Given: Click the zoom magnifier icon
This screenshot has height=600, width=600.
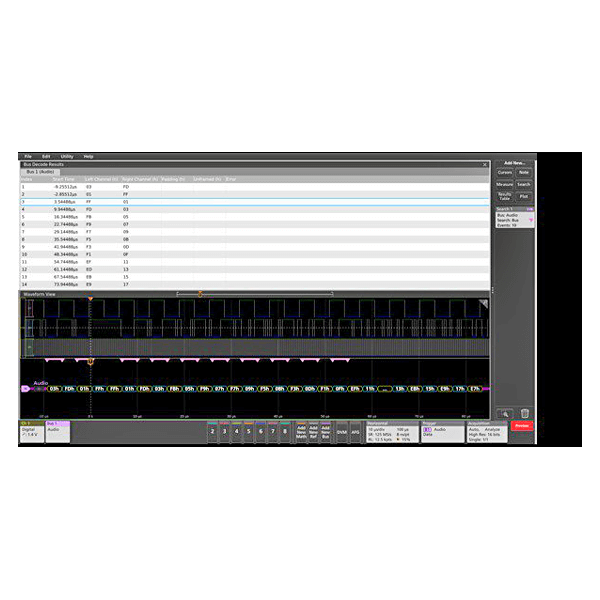Looking at the screenshot, I should pyautogui.click(x=505, y=414).
